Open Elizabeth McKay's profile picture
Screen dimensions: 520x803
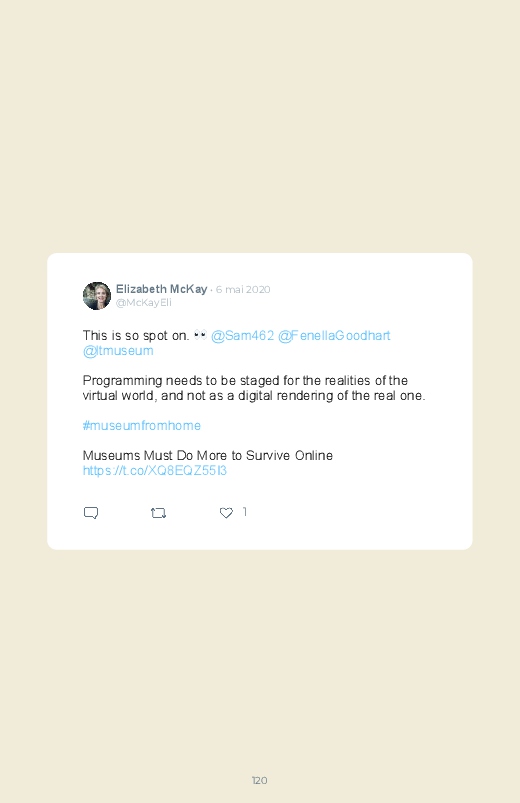[97, 295]
